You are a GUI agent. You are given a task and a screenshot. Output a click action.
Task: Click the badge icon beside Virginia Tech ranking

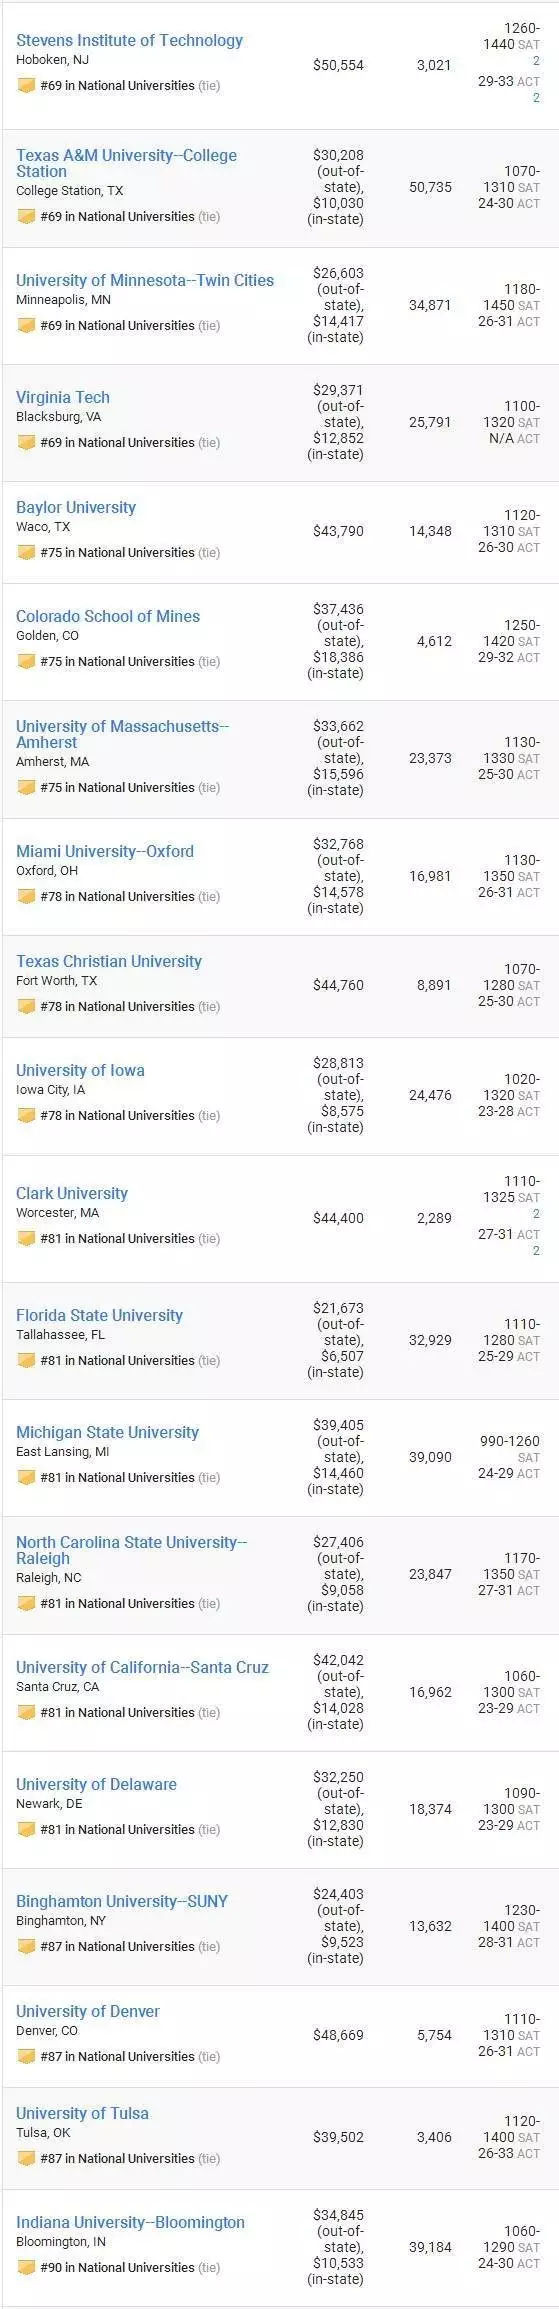click(x=26, y=442)
